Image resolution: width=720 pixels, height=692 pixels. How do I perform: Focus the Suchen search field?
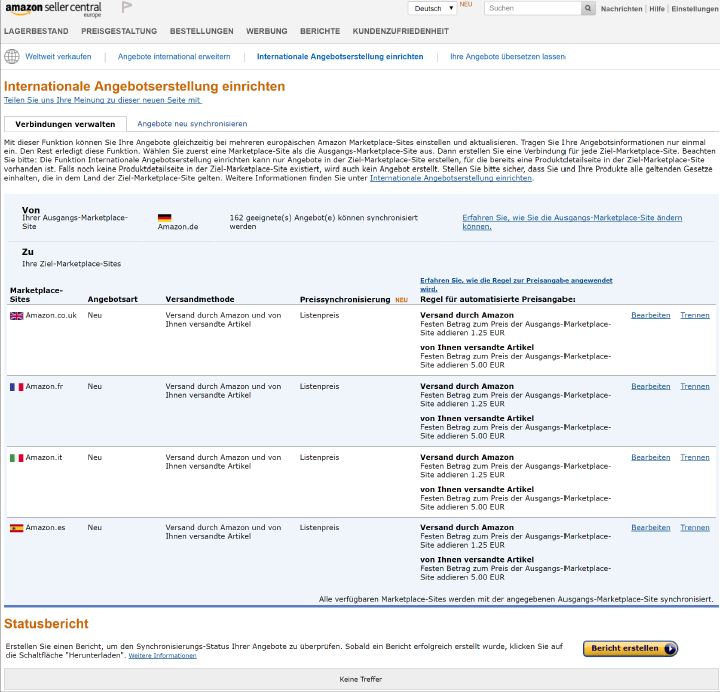coord(533,8)
